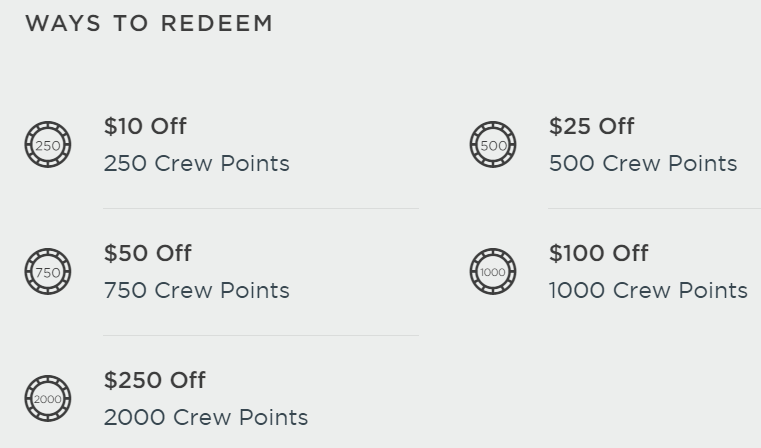Click the 1000 Crew Points text
The height and width of the screenshot is (448, 761).
click(647, 290)
